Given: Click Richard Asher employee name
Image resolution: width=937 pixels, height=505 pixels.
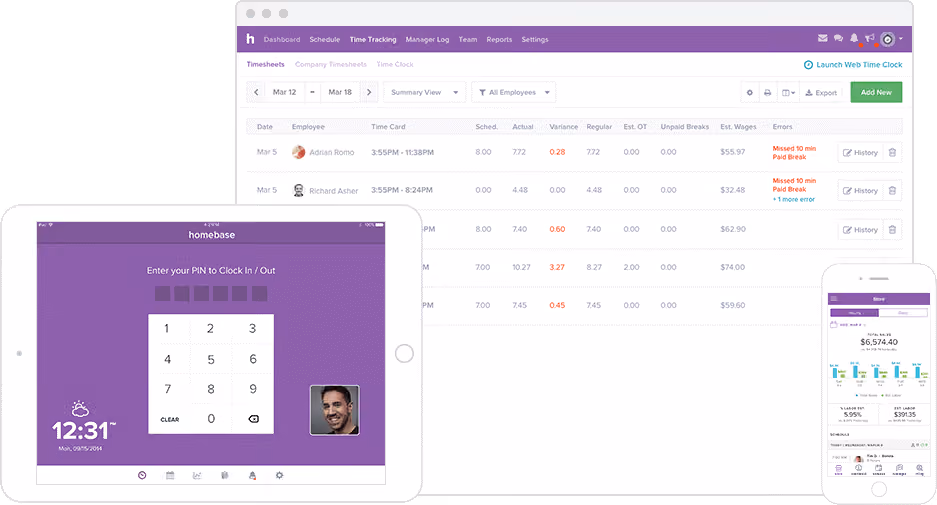Looking at the screenshot, I should (x=333, y=191).
